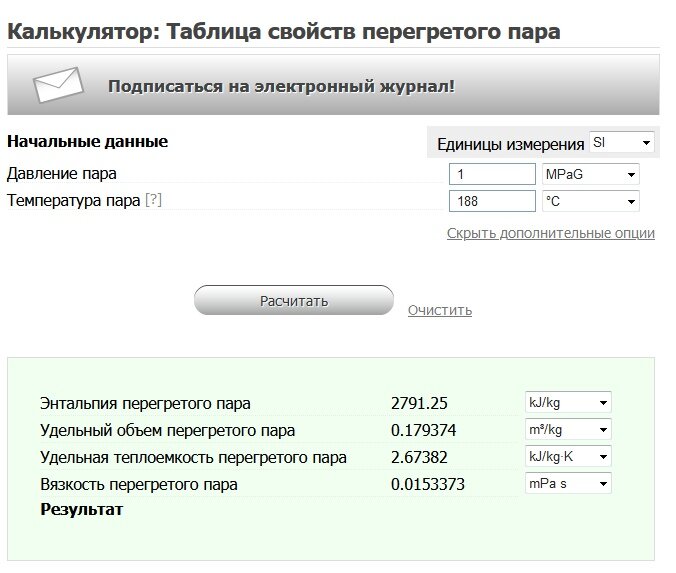Viewport: 676px width, 573px height.
Task: Click the [?] help icon near temperature
Action: [x=153, y=201]
